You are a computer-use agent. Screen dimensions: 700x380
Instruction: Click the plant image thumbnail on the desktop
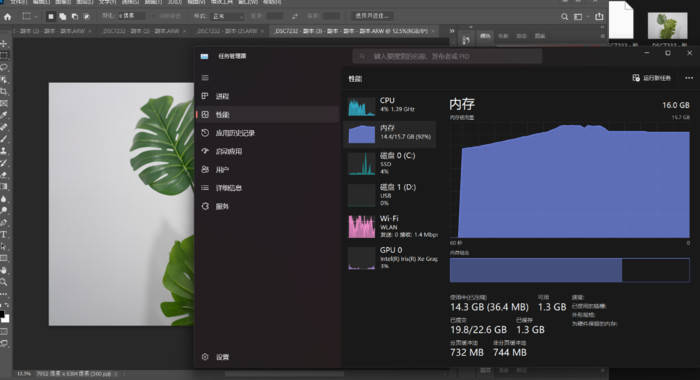pos(667,26)
